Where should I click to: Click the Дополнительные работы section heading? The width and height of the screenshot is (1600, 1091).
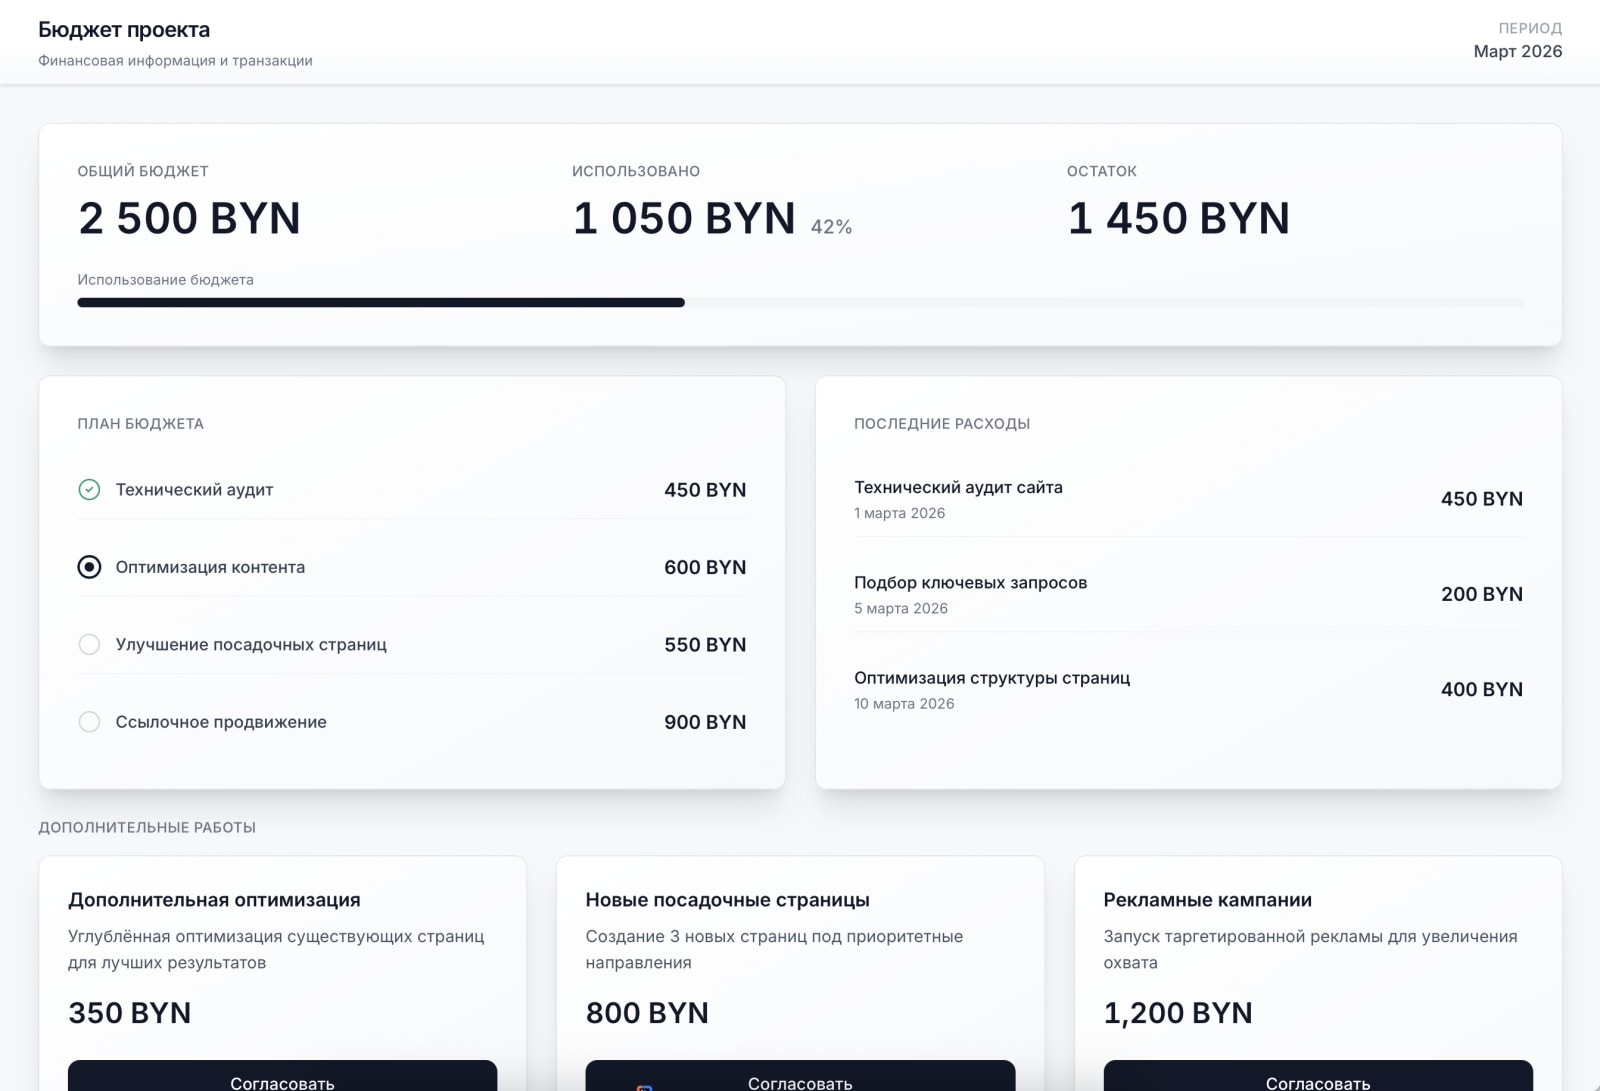pyautogui.click(x=147, y=827)
